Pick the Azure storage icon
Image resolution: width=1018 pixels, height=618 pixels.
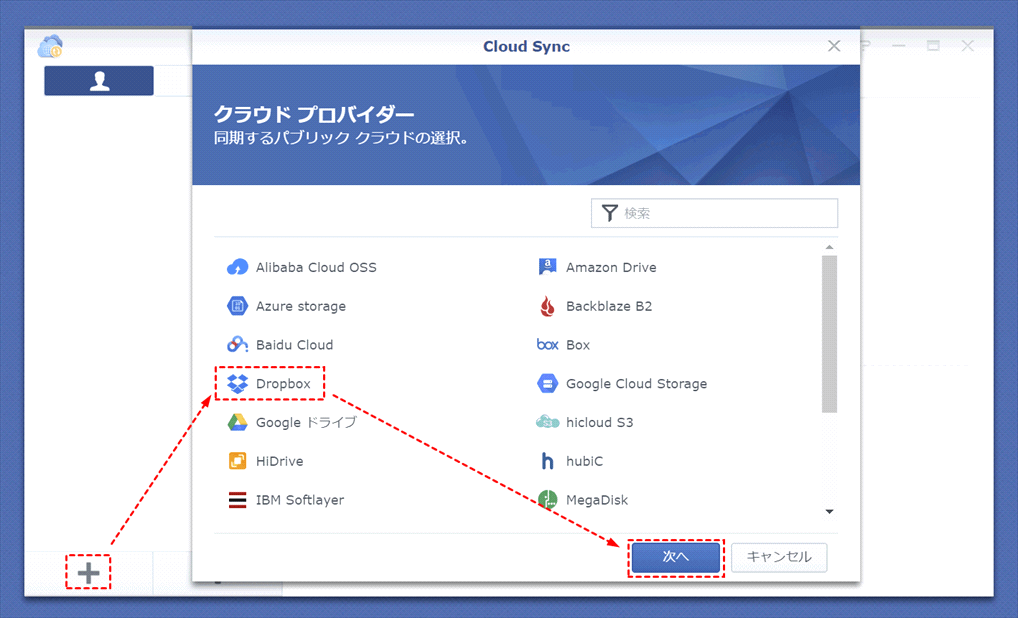pos(237,306)
